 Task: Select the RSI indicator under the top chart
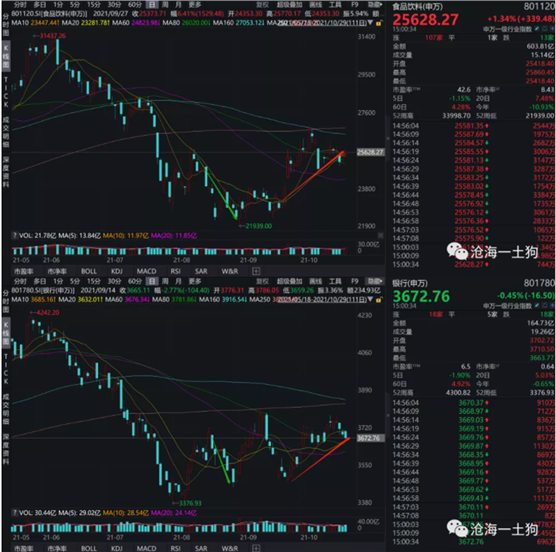(x=176, y=271)
